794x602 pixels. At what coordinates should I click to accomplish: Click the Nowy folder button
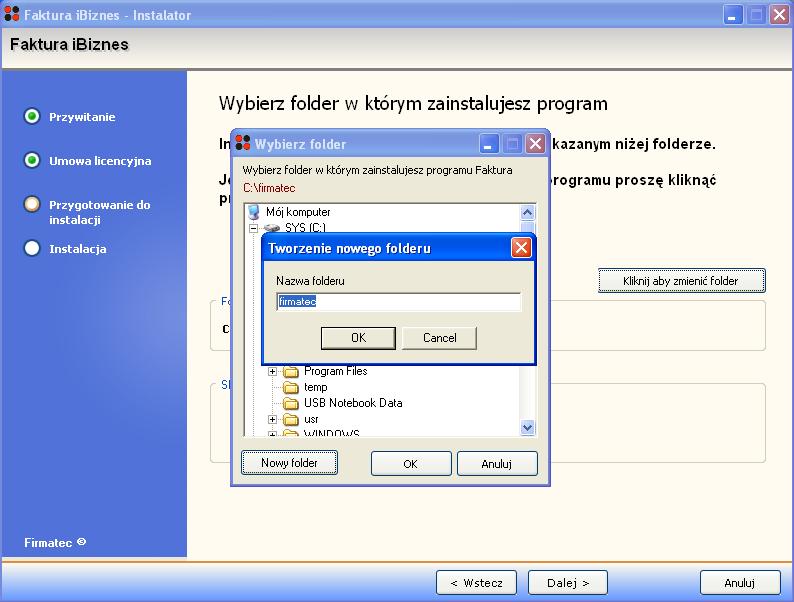click(289, 463)
